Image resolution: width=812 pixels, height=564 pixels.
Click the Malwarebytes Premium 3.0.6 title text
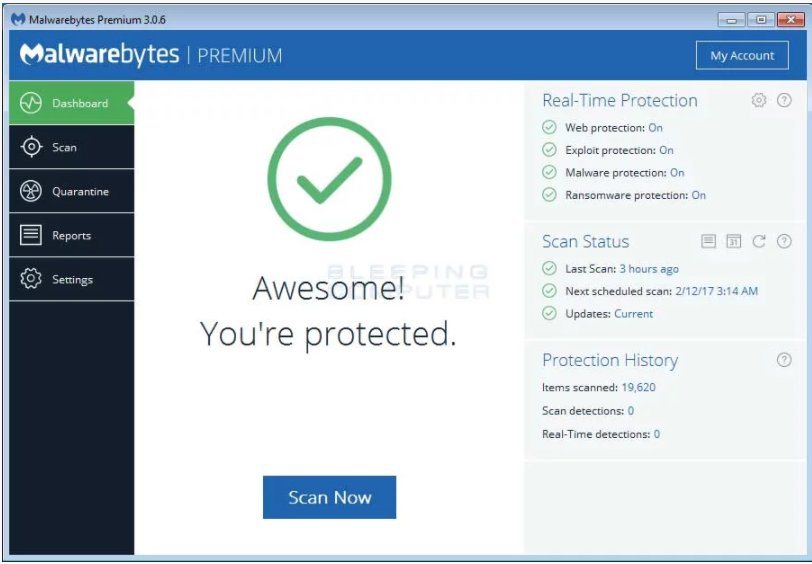(x=97, y=20)
